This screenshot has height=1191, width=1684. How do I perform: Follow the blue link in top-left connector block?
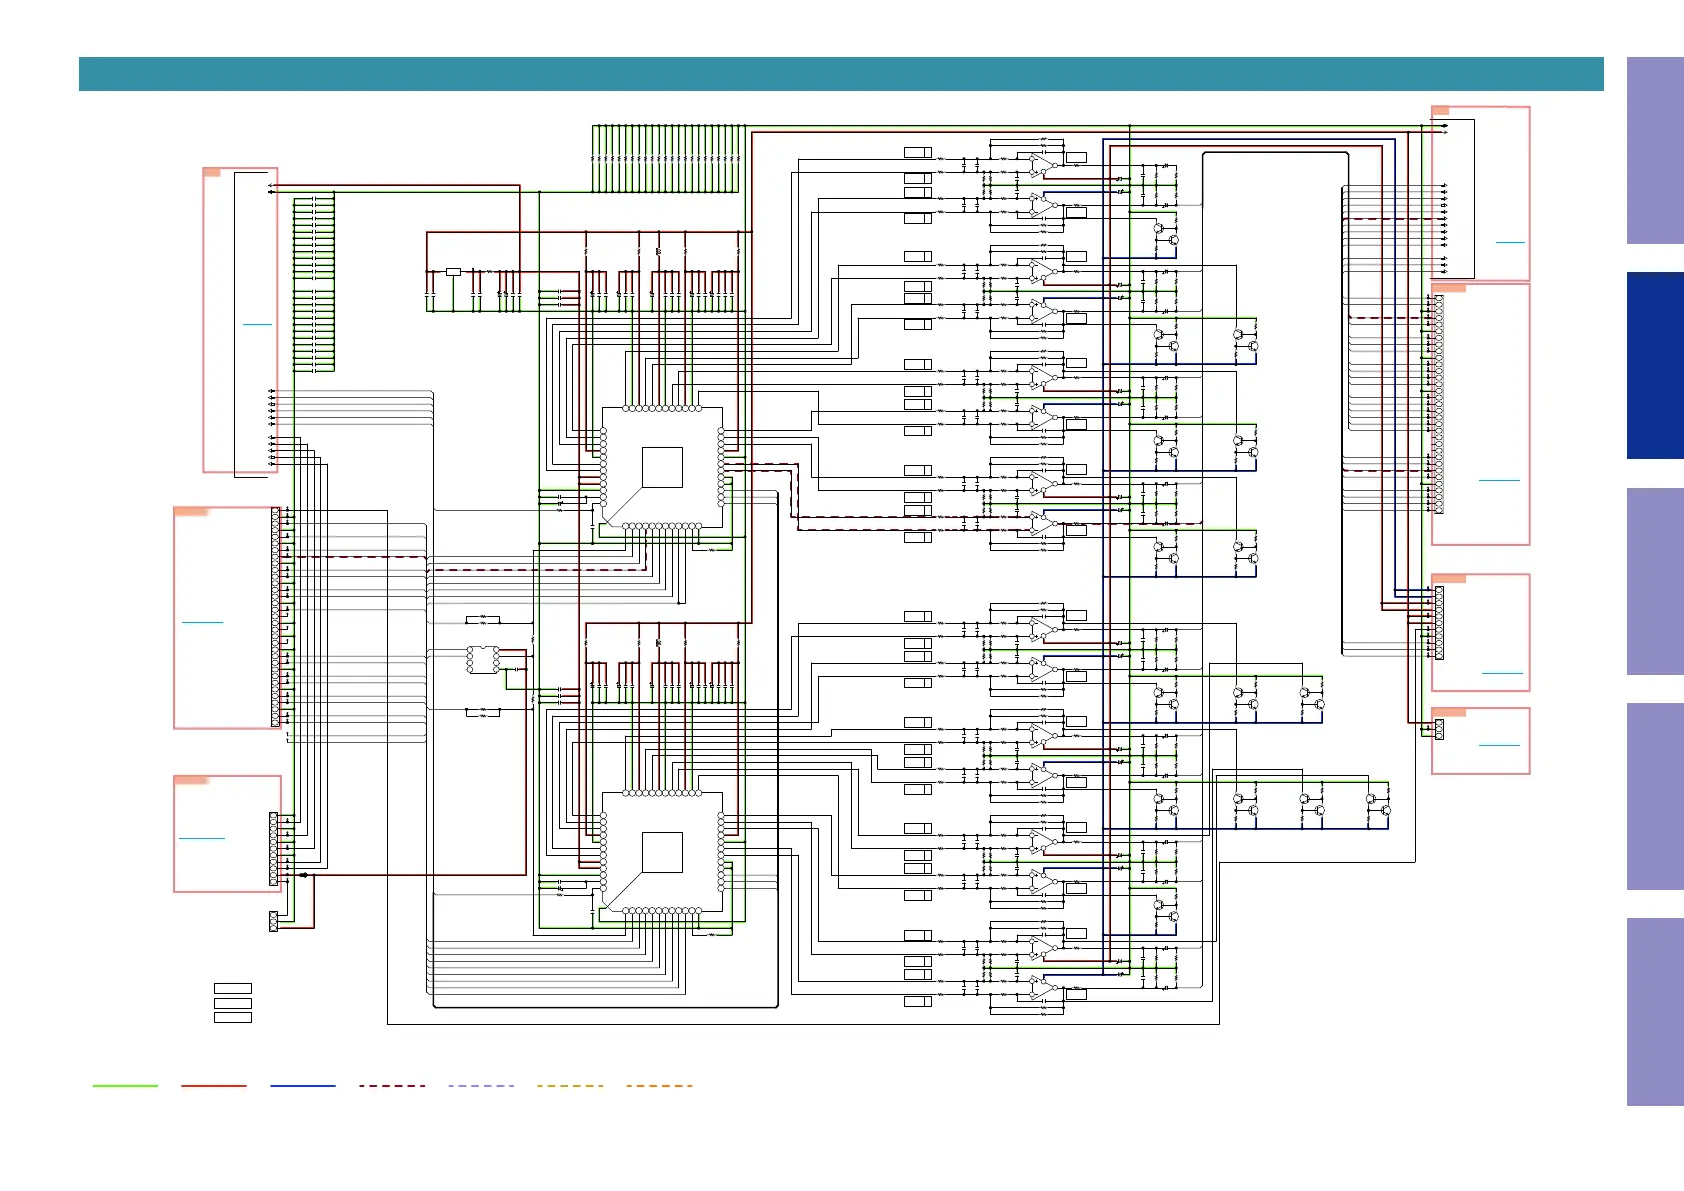257,324
